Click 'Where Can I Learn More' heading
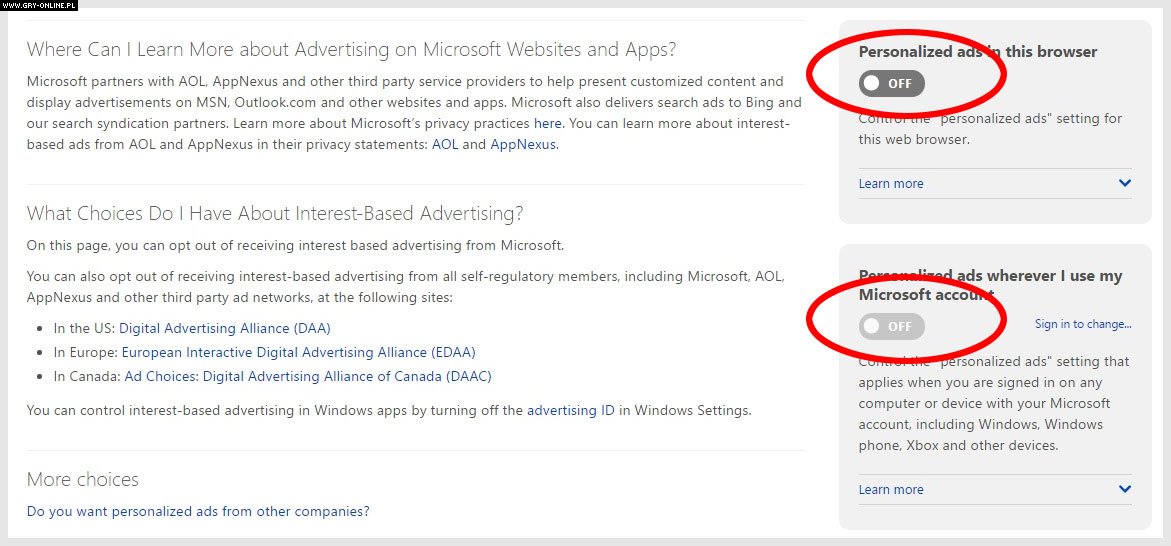 click(351, 50)
